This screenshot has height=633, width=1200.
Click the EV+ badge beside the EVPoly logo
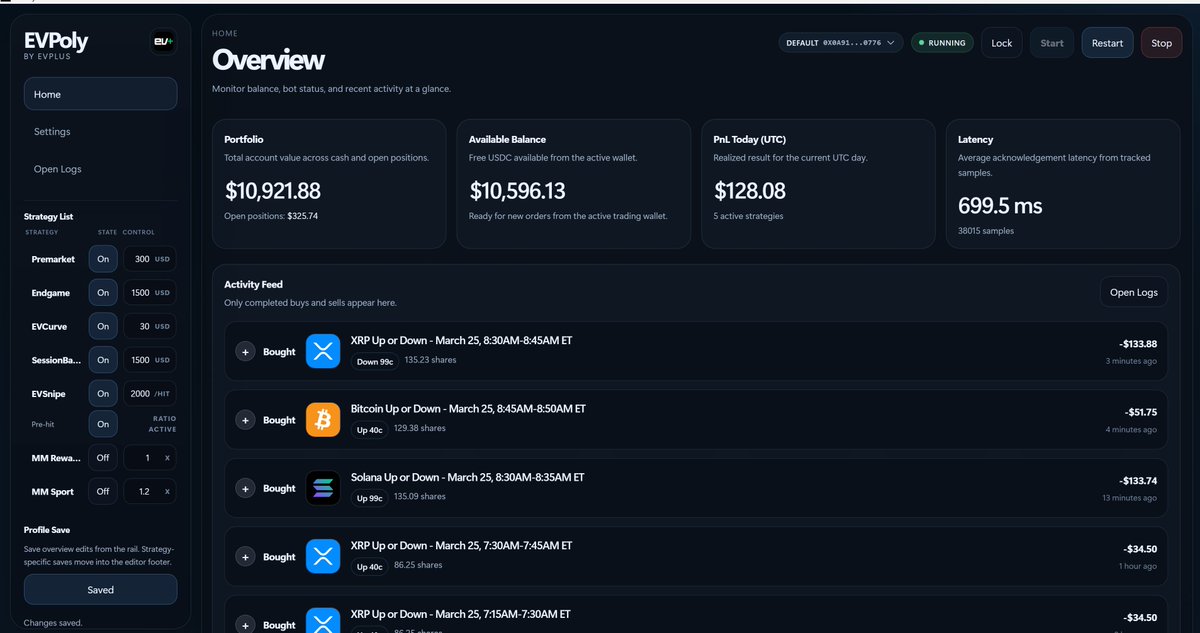[x=162, y=42]
